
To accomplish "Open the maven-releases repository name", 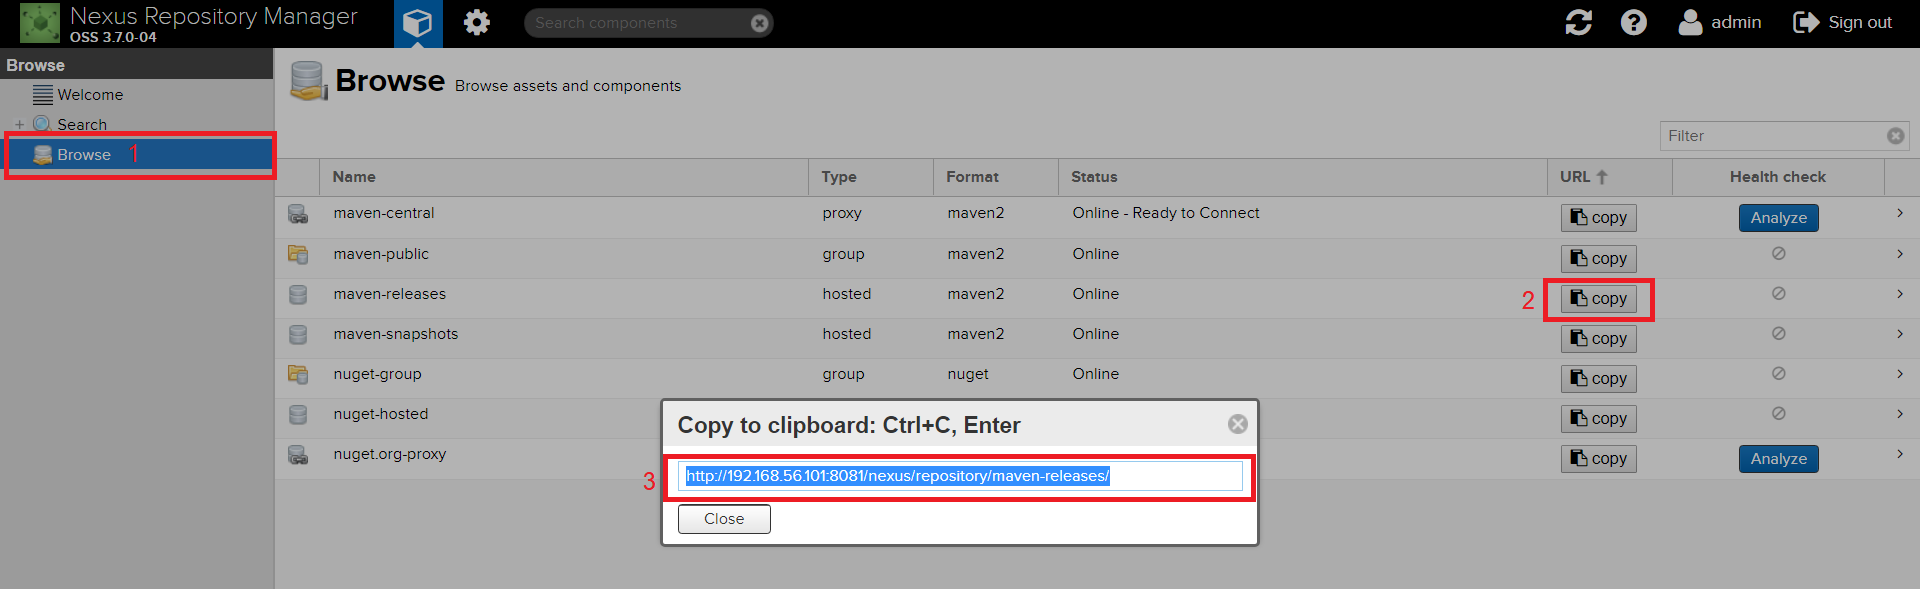I will 390,294.
